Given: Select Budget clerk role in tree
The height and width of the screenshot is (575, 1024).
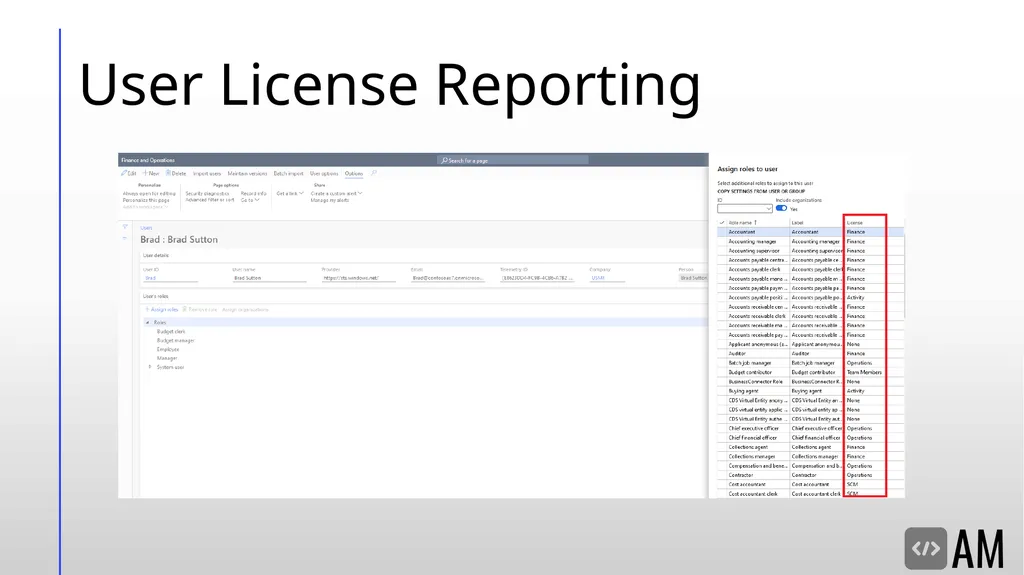Looking at the screenshot, I should [x=170, y=332].
